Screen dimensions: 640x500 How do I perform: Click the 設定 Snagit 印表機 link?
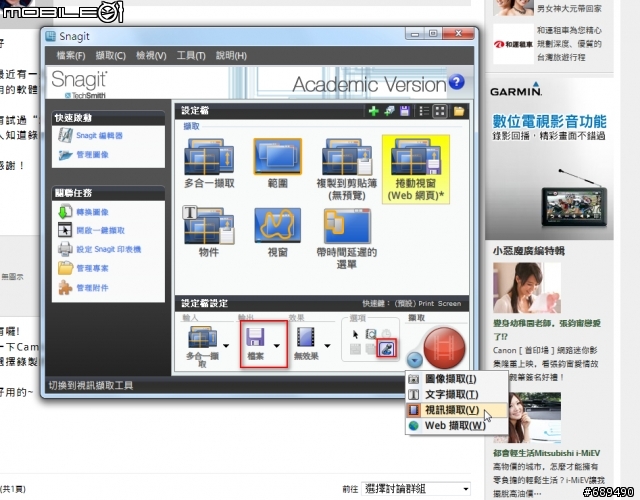pyautogui.click(x=109, y=249)
